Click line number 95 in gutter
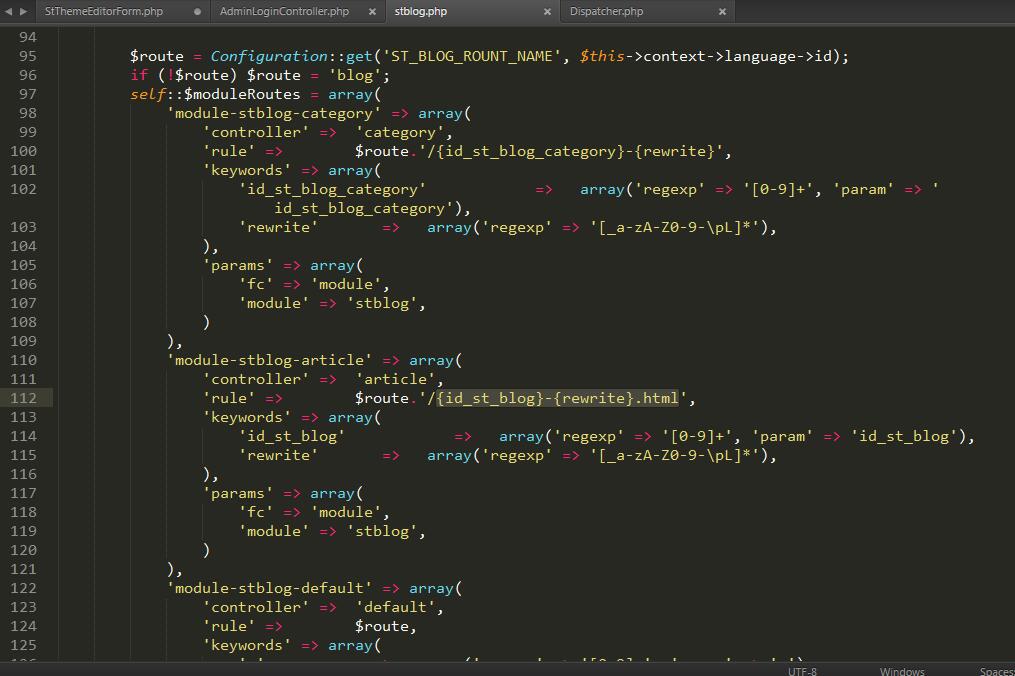1015x676 pixels. click(28, 56)
